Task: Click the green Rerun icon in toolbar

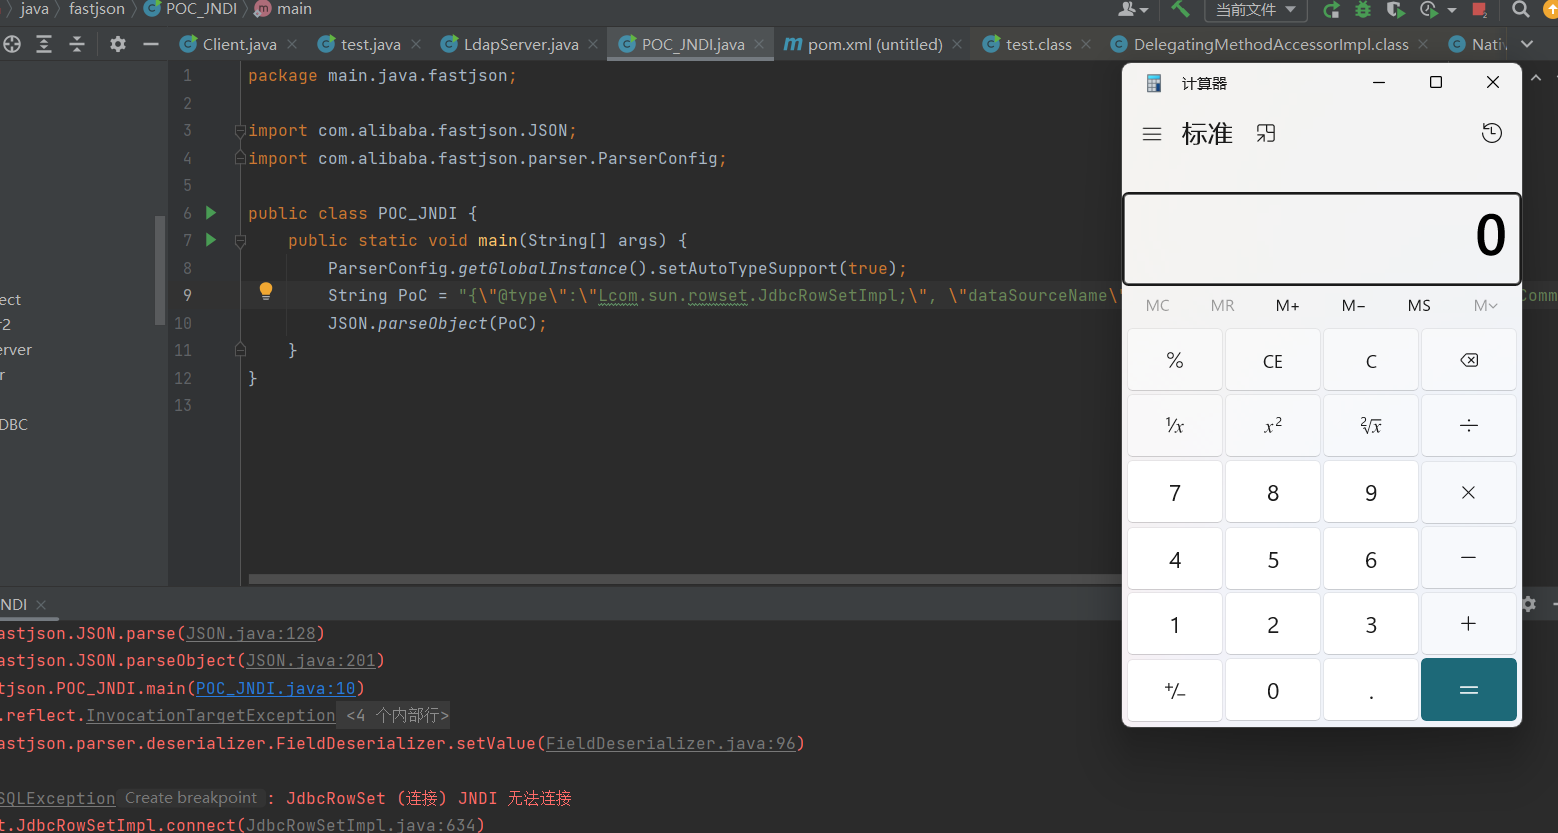Action: coord(1331,10)
